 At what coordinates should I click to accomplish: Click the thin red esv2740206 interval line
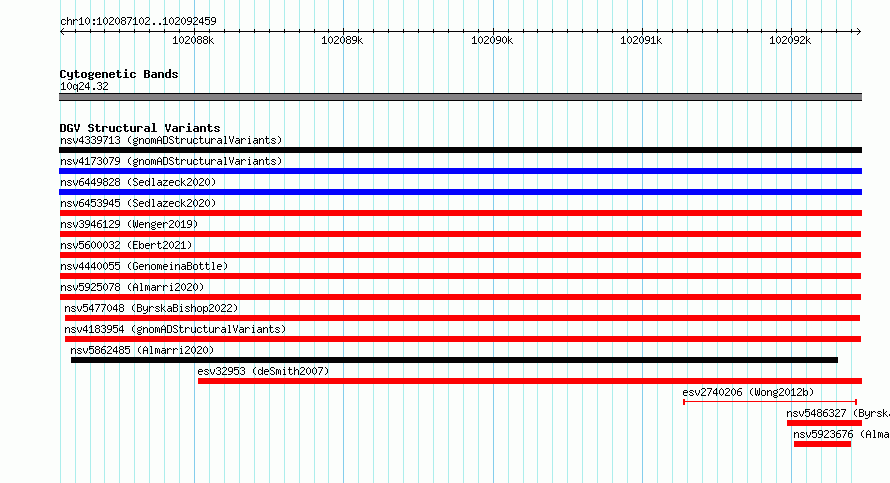click(x=770, y=402)
